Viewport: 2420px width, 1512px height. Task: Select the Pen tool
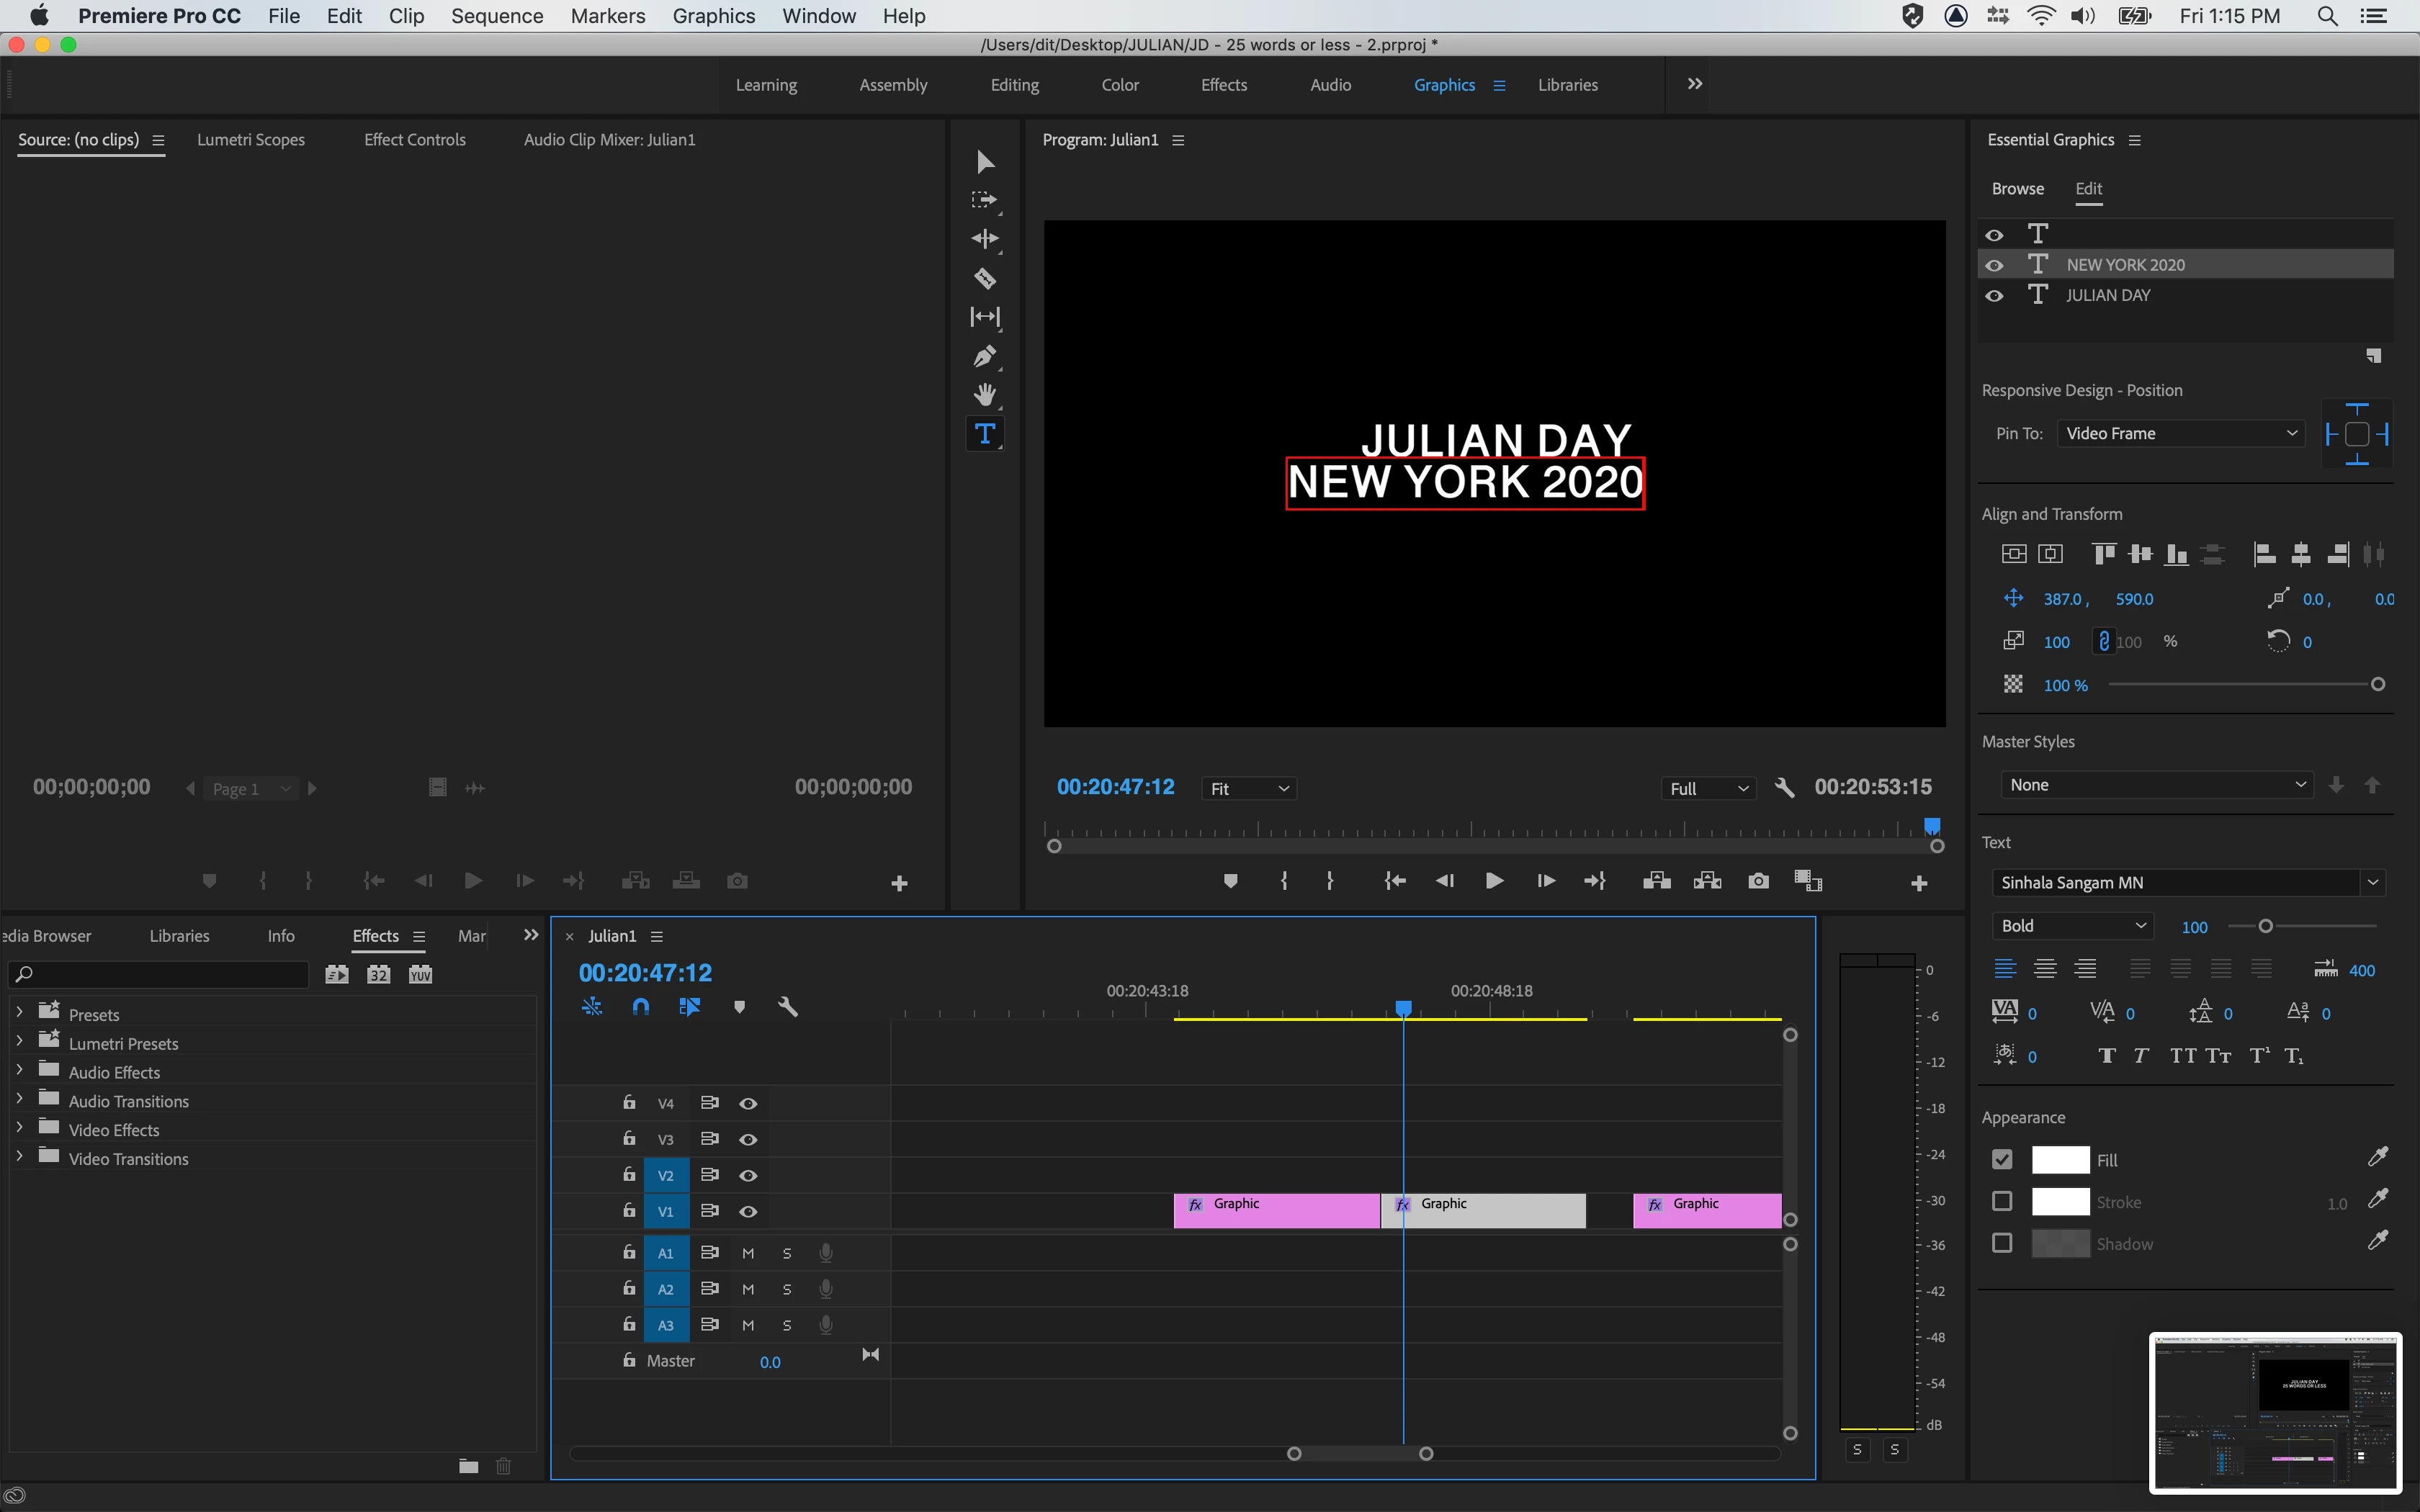[x=984, y=356]
